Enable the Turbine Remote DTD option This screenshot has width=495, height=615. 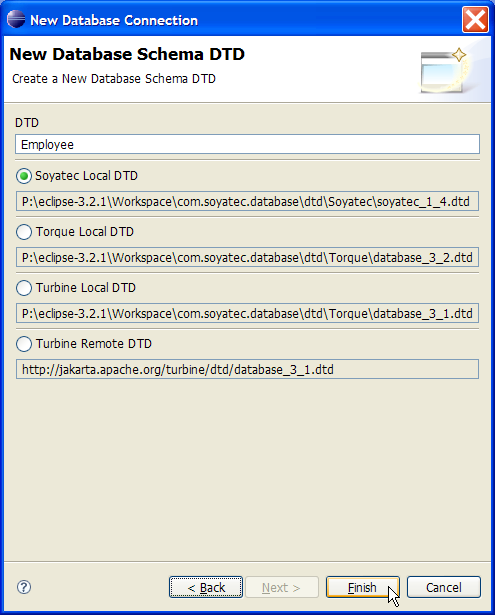pyautogui.click(x=24, y=344)
